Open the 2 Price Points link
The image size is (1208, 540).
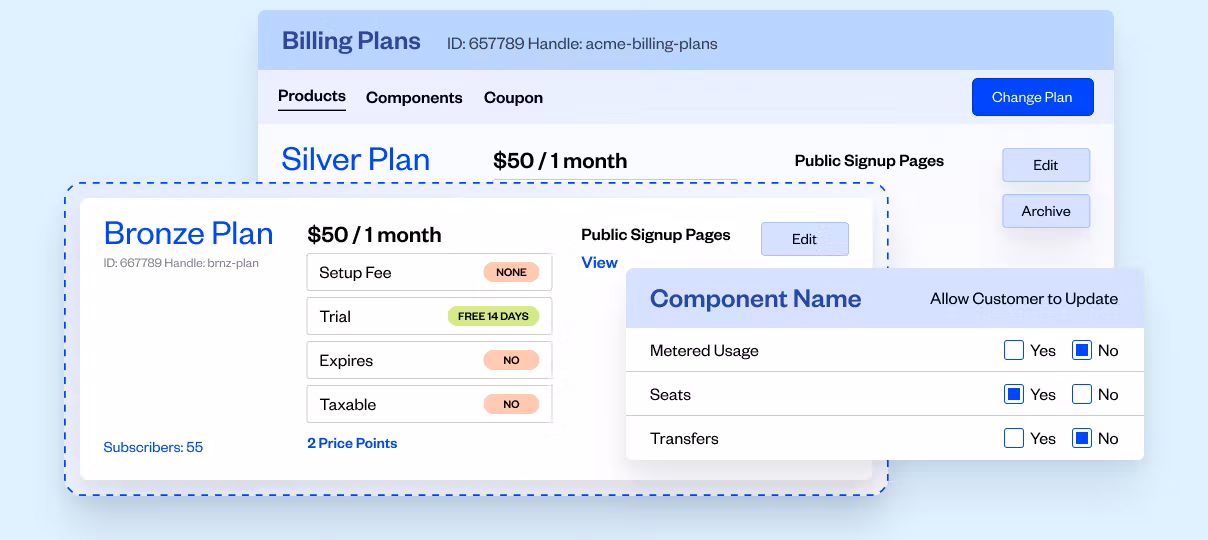tap(352, 443)
